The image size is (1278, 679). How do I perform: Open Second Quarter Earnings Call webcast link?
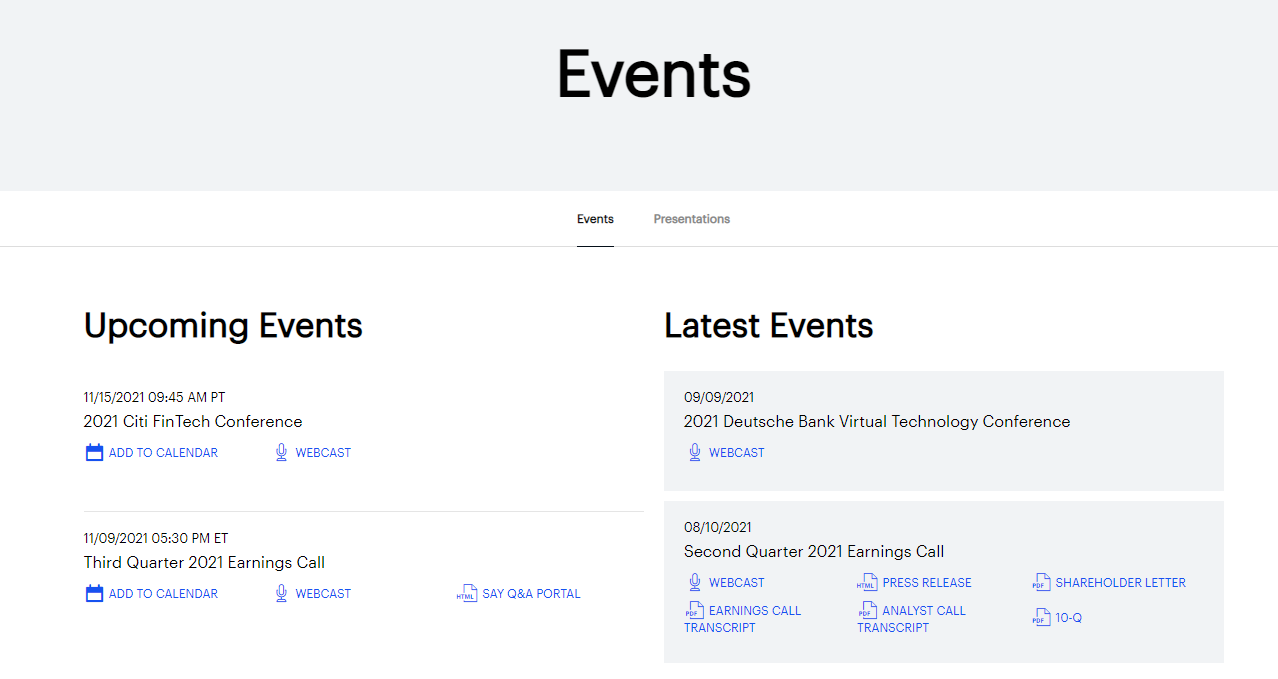[726, 583]
